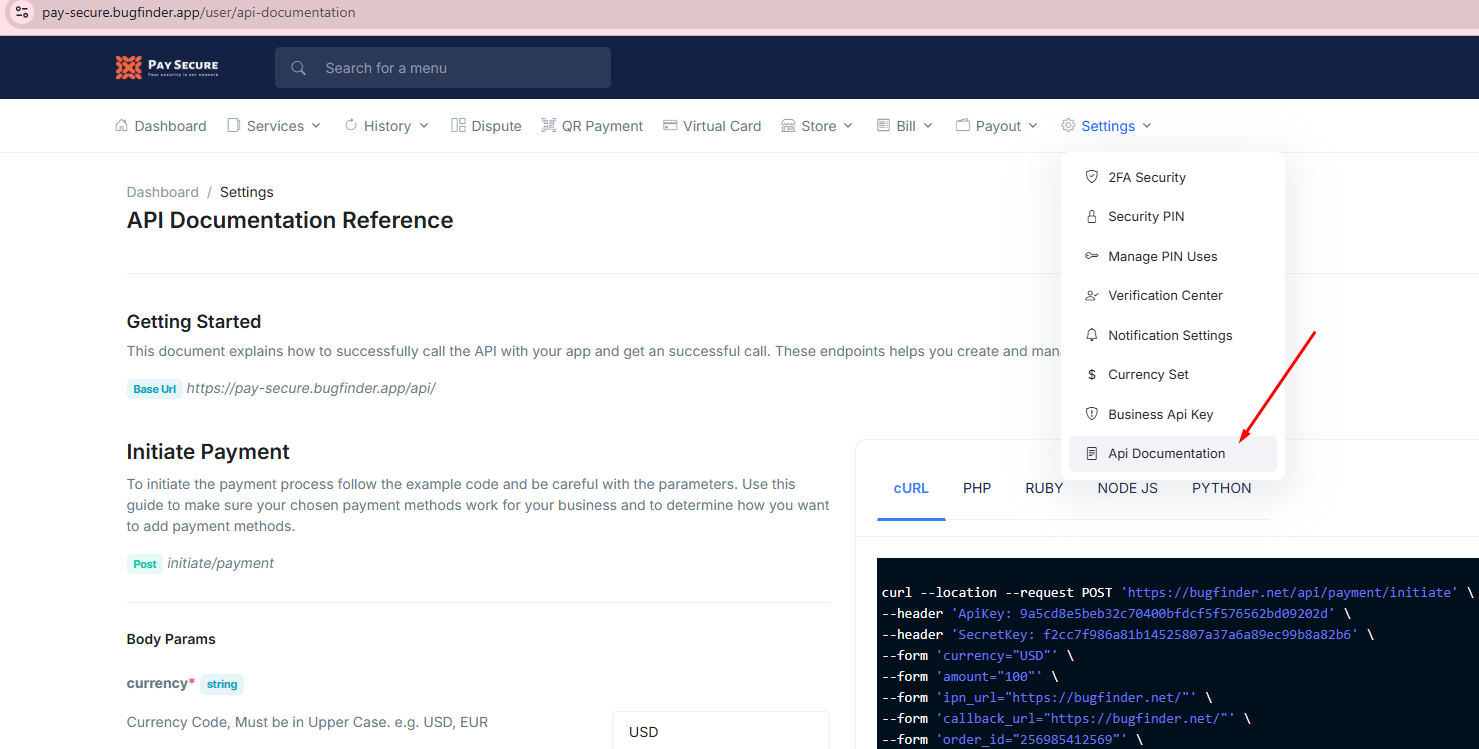Collapse the Settings dropdown chevron
Screen dimensions: 1479x749
click(1147, 125)
